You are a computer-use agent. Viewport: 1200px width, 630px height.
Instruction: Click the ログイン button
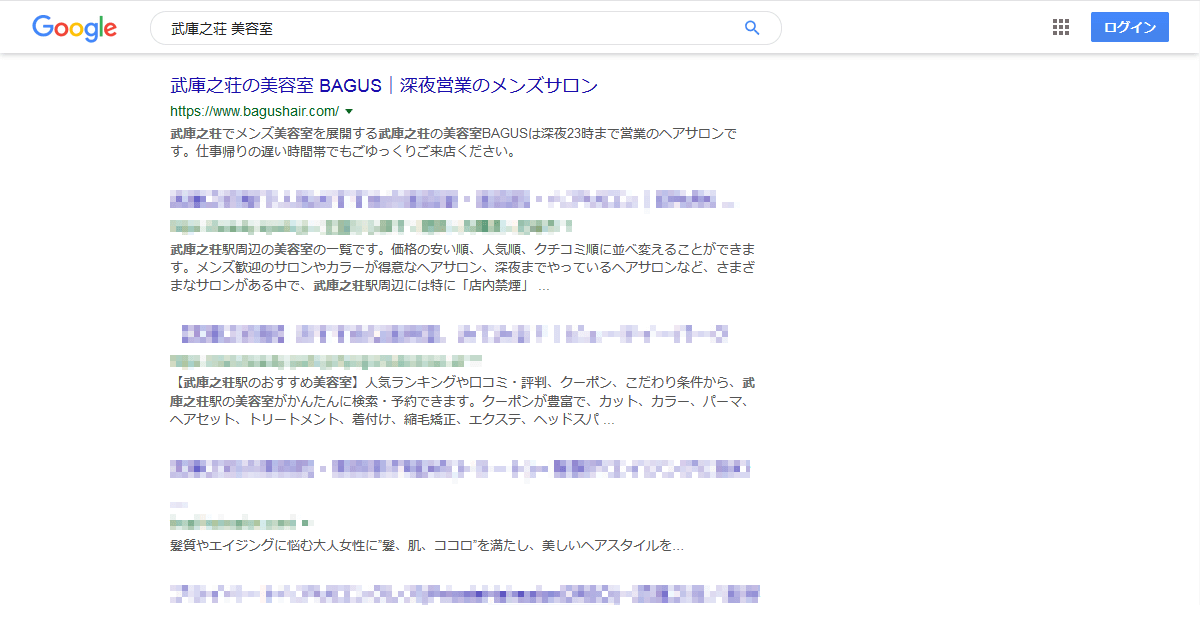pos(1130,27)
